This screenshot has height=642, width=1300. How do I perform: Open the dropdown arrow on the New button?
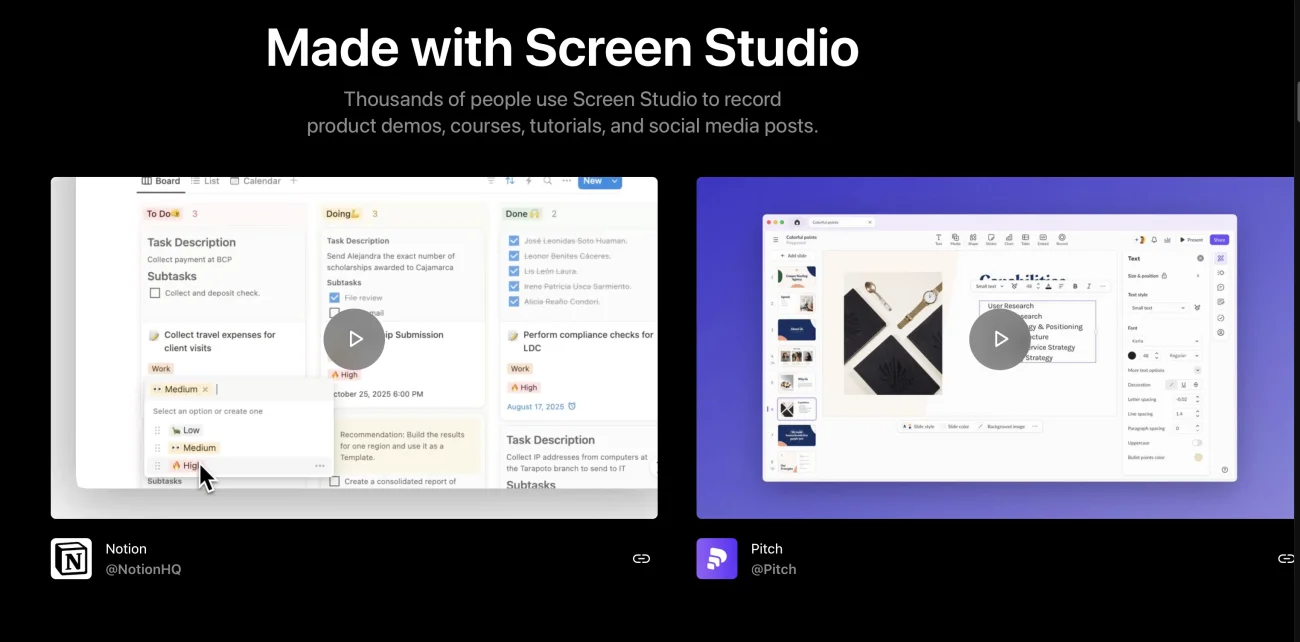[x=614, y=181]
